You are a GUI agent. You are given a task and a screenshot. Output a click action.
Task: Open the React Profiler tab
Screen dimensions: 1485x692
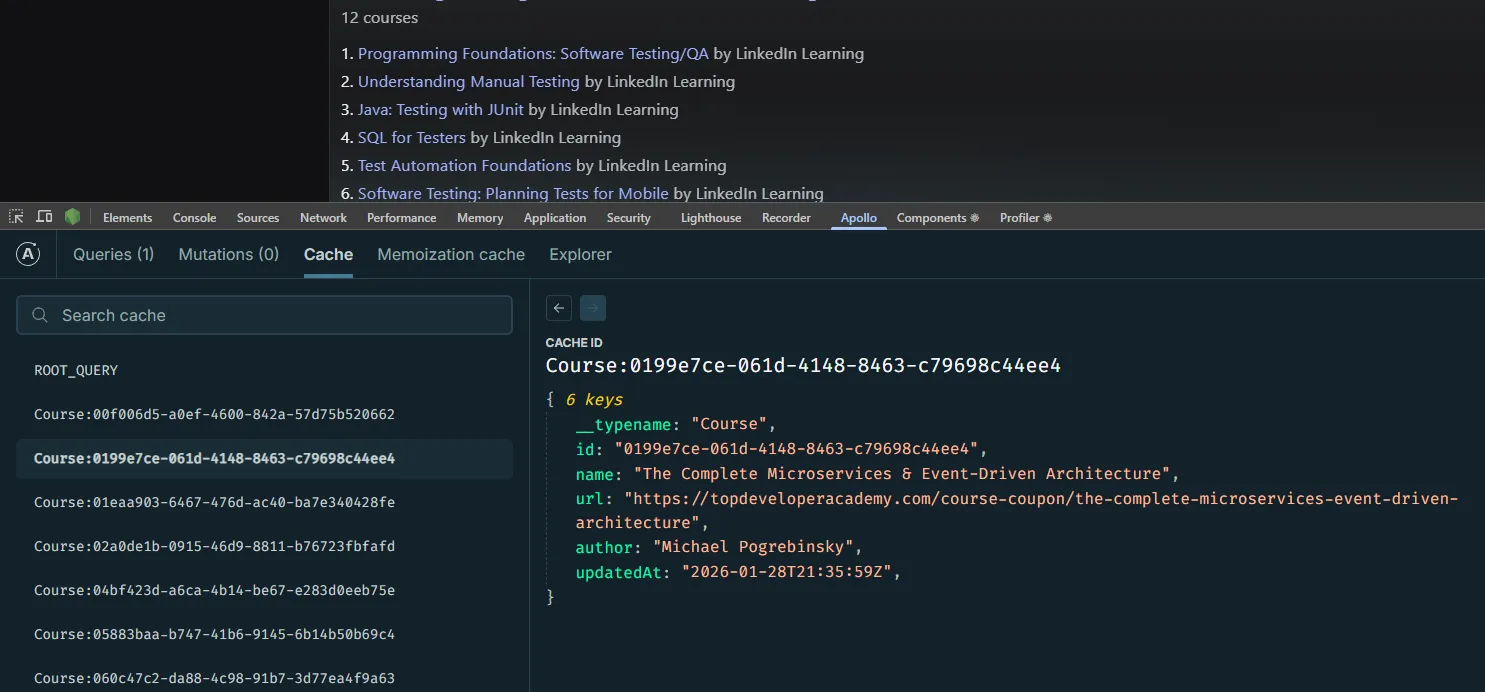pos(1026,218)
